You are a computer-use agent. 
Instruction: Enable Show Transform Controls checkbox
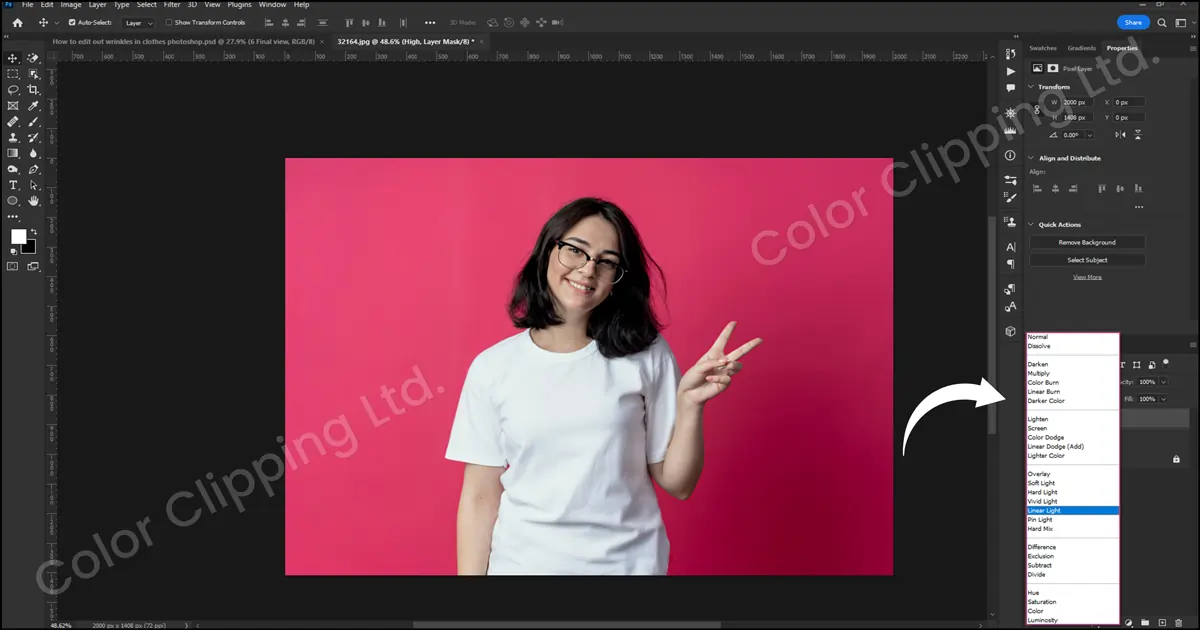pyautogui.click(x=169, y=22)
